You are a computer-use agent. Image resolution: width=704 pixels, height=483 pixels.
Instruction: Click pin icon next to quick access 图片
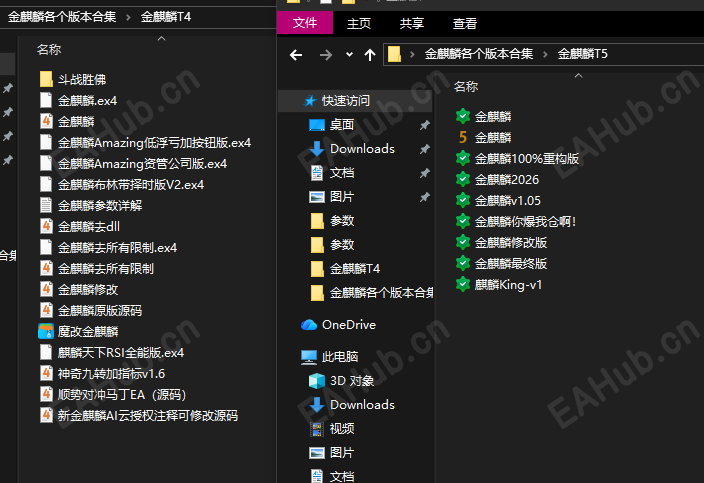point(424,197)
